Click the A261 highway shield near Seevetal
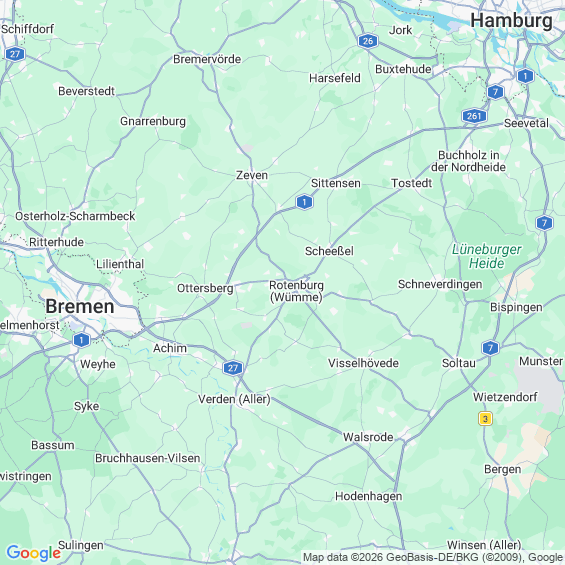The width and height of the screenshot is (565, 565). tap(474, 116)
